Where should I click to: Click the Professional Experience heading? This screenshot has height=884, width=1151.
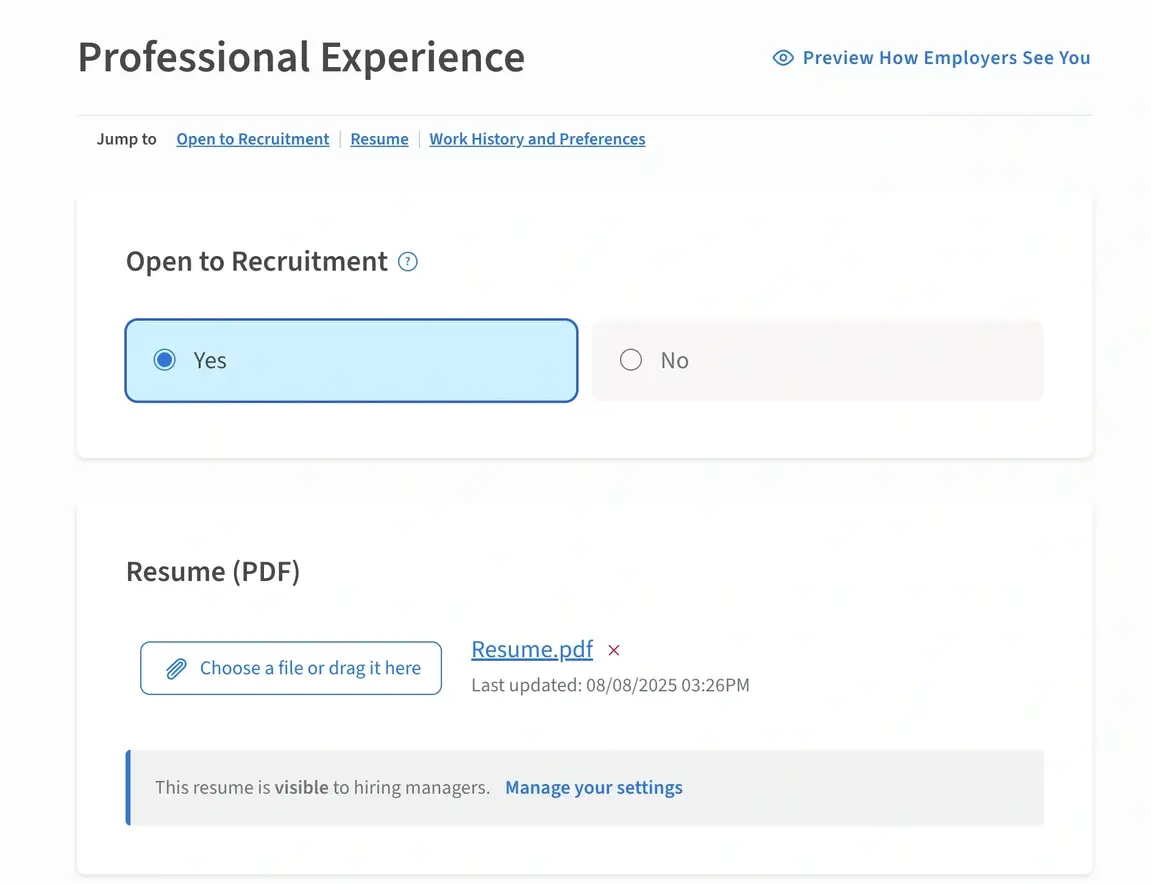click(x=301, y=57)
